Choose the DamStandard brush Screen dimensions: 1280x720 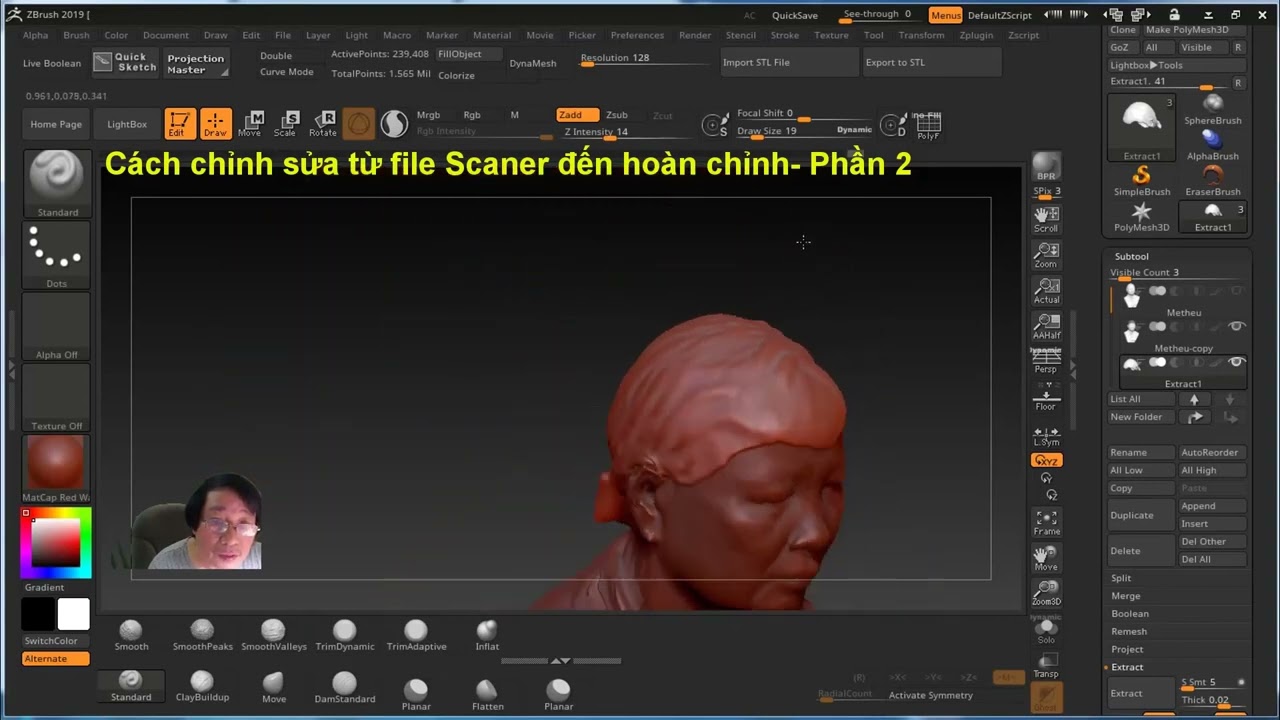[345, 688]
